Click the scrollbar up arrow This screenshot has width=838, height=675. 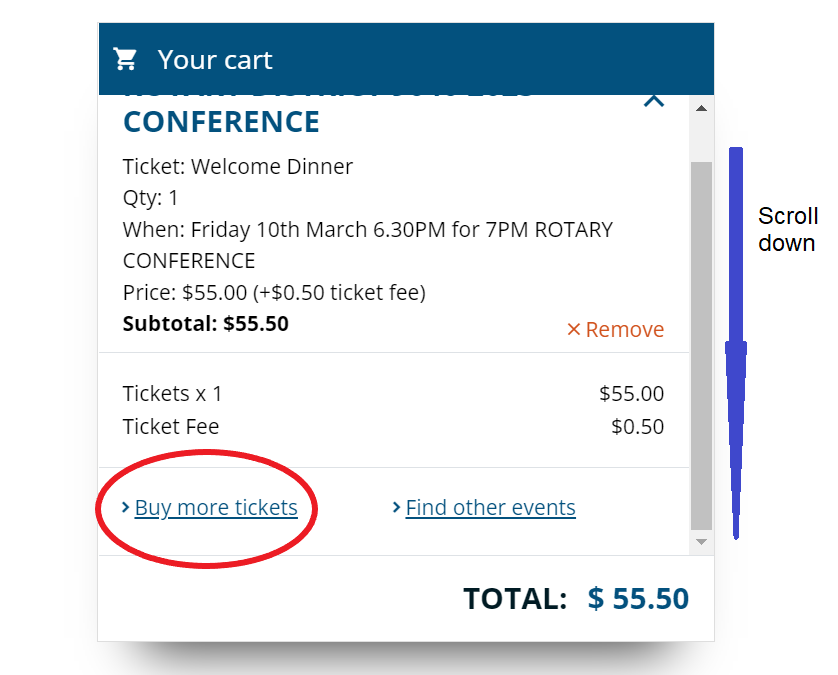point(702,108)
